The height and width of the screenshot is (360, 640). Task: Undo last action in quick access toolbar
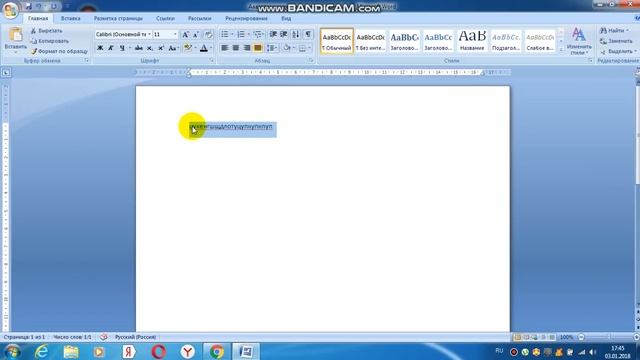38,7
